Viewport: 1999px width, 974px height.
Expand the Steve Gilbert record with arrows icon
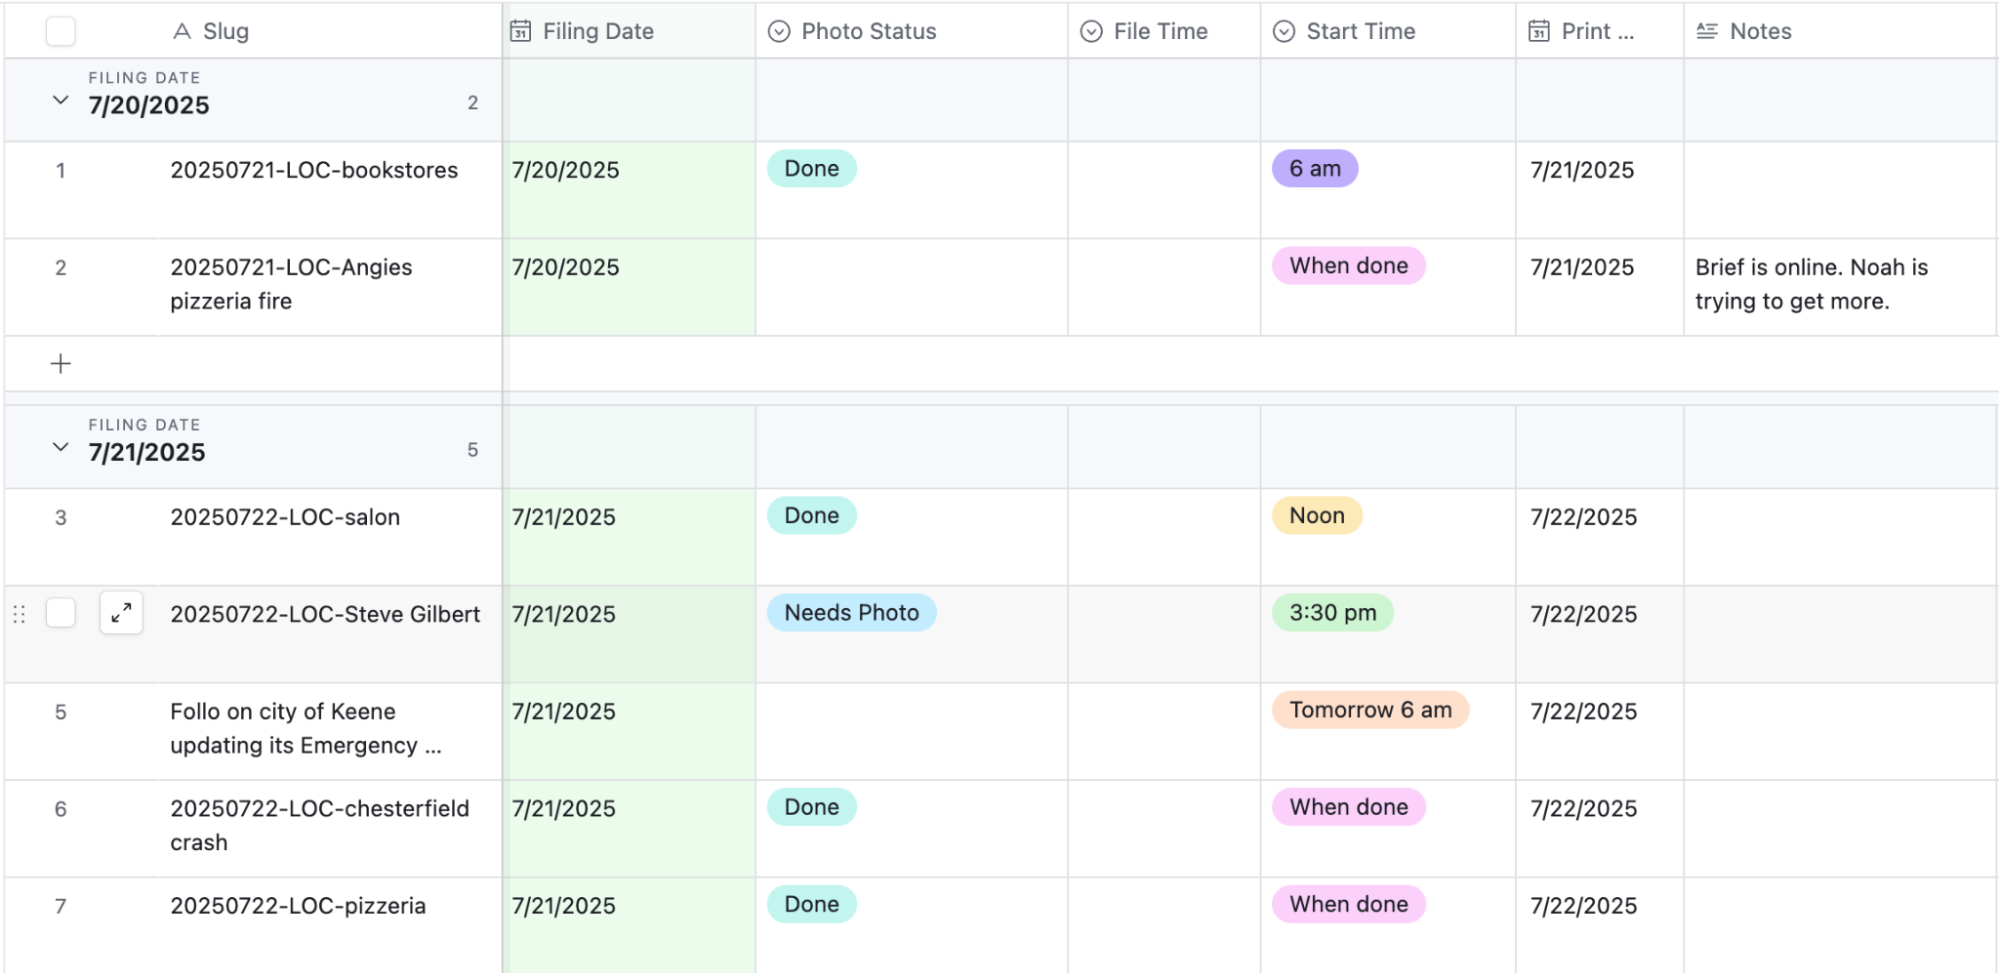[x=121, y=613]
